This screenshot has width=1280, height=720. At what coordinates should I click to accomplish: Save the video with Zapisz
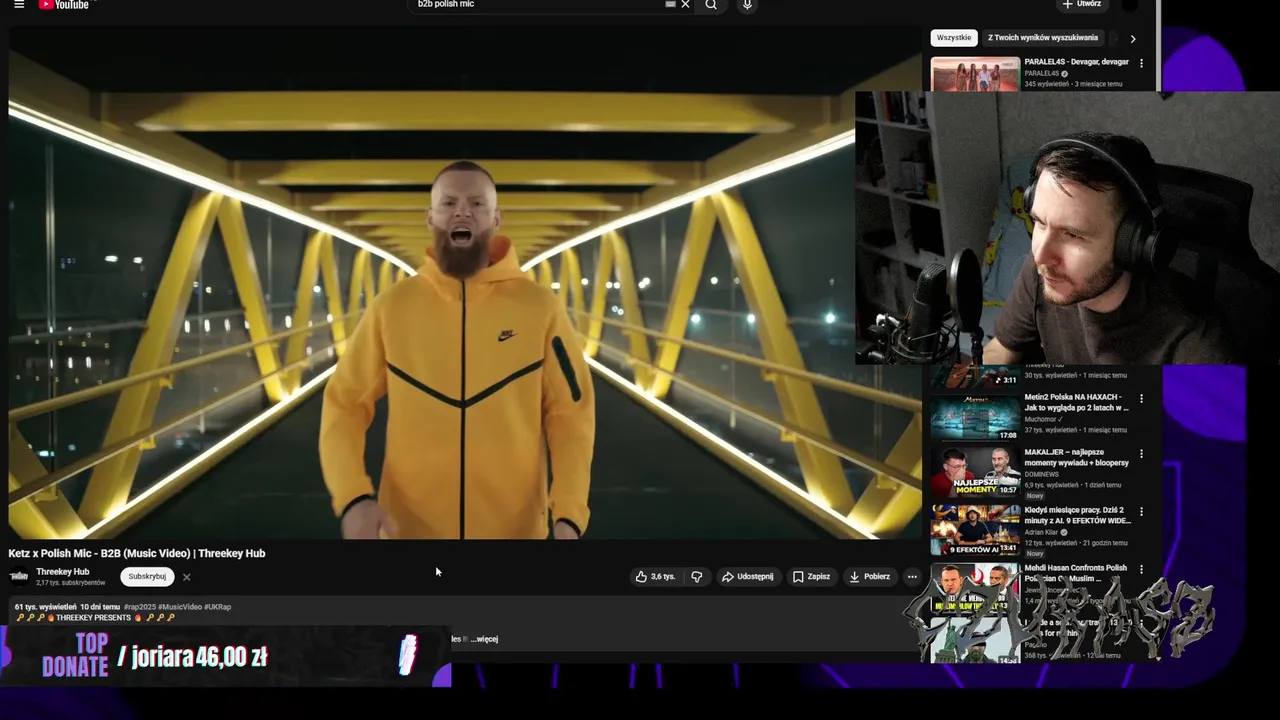point(811,577)
